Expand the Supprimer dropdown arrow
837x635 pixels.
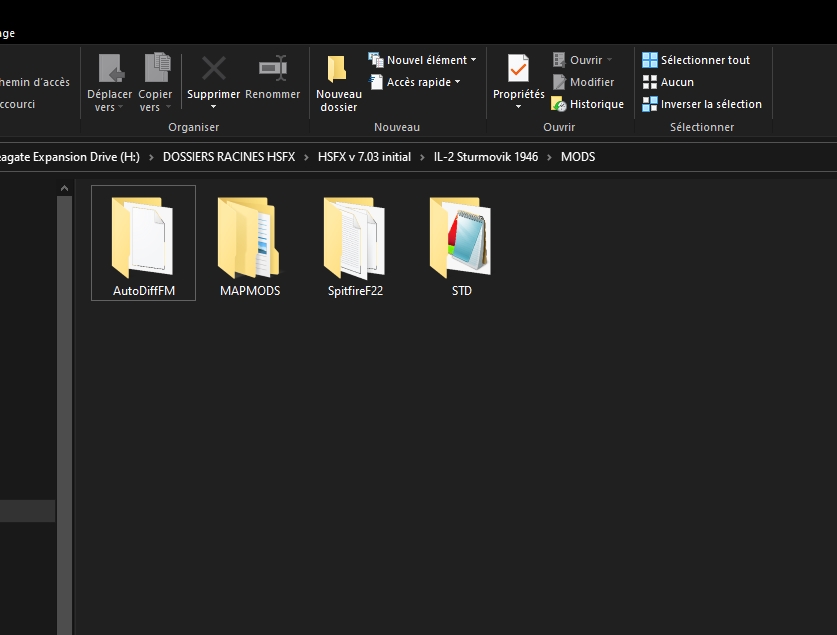coord(214,107)
